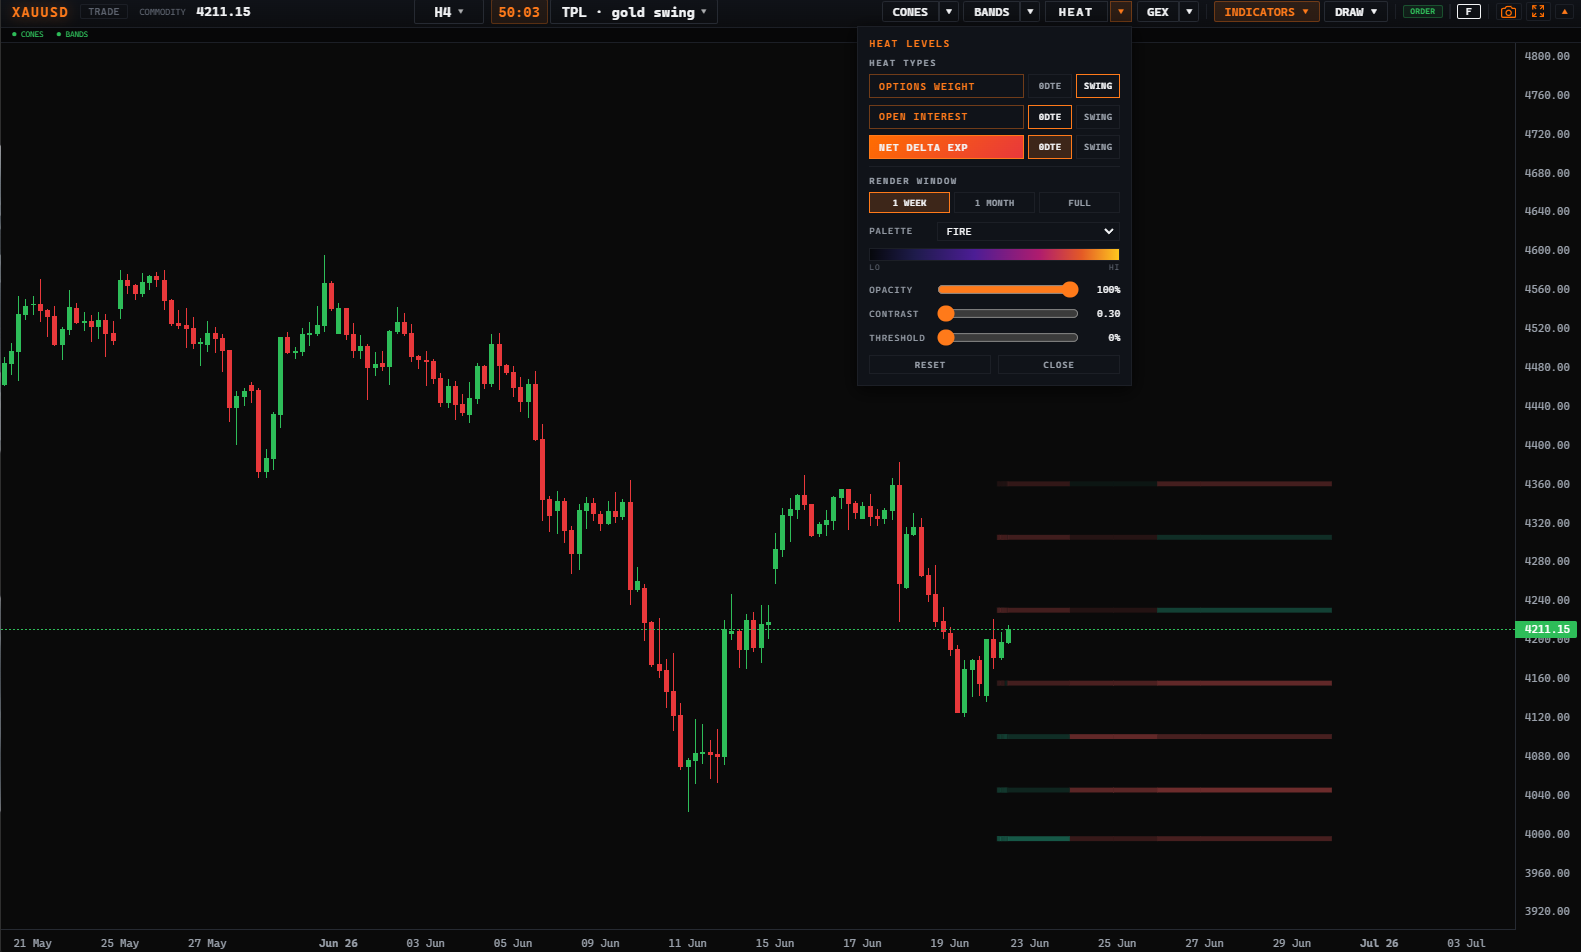Click the TRADE button
Viewport: 1581px width, 952px height.
(x=104, y=12)
